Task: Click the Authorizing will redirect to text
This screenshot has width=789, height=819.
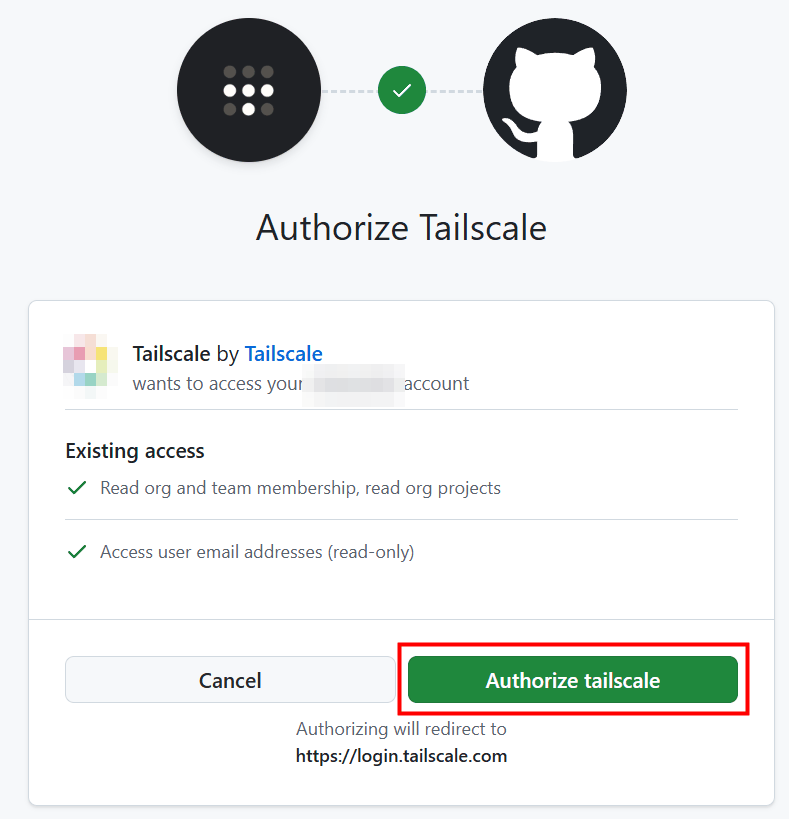Action: [x=401, y=729]
